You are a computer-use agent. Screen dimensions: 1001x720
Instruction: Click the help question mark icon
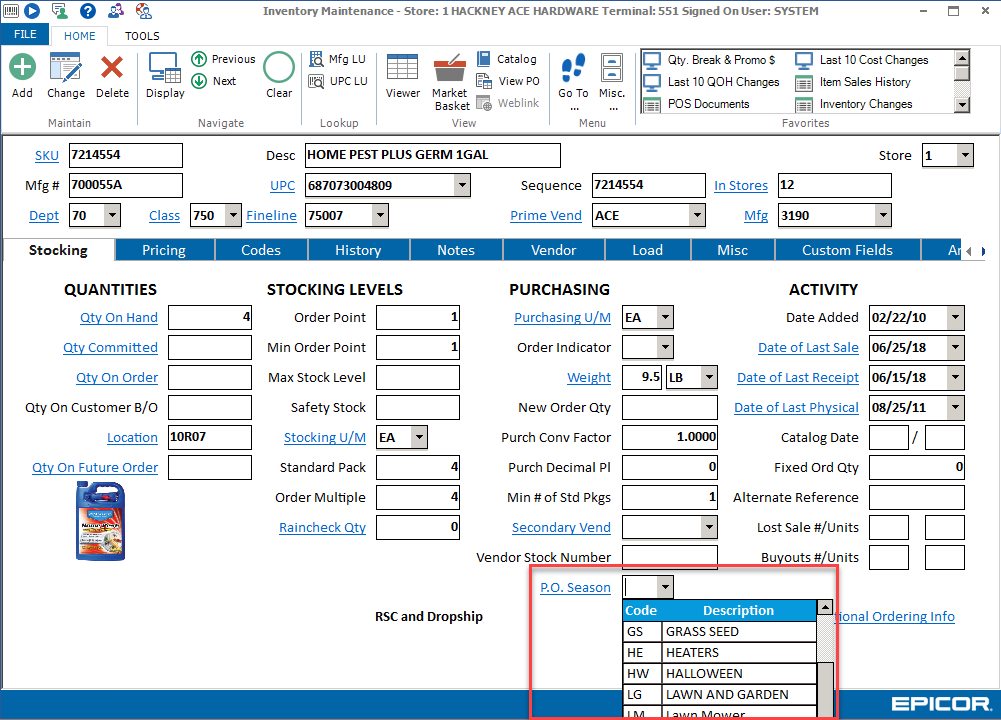click(87, 11)
